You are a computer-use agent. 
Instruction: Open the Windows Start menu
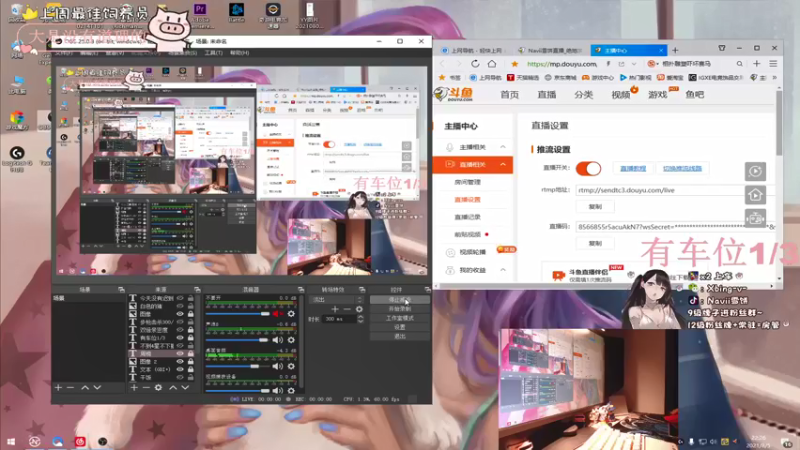pyautogui.click(x=11, y=441)
